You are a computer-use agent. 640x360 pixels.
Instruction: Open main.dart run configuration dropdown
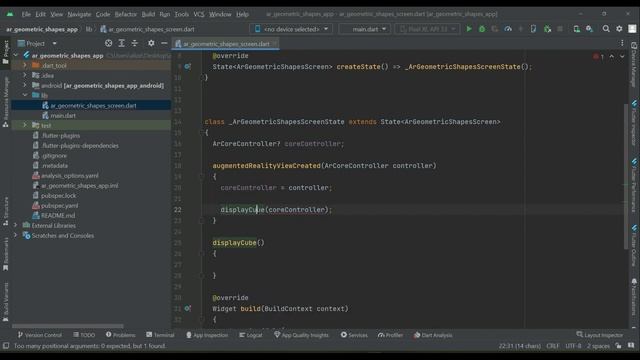click(x=365, y=29)
